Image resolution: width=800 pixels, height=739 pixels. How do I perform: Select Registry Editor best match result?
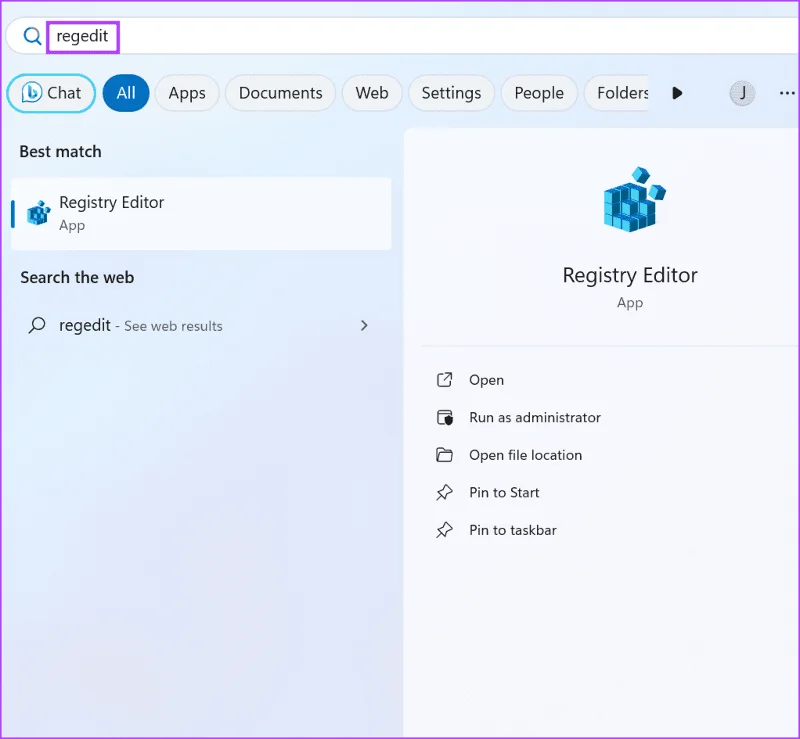[201, 213]
